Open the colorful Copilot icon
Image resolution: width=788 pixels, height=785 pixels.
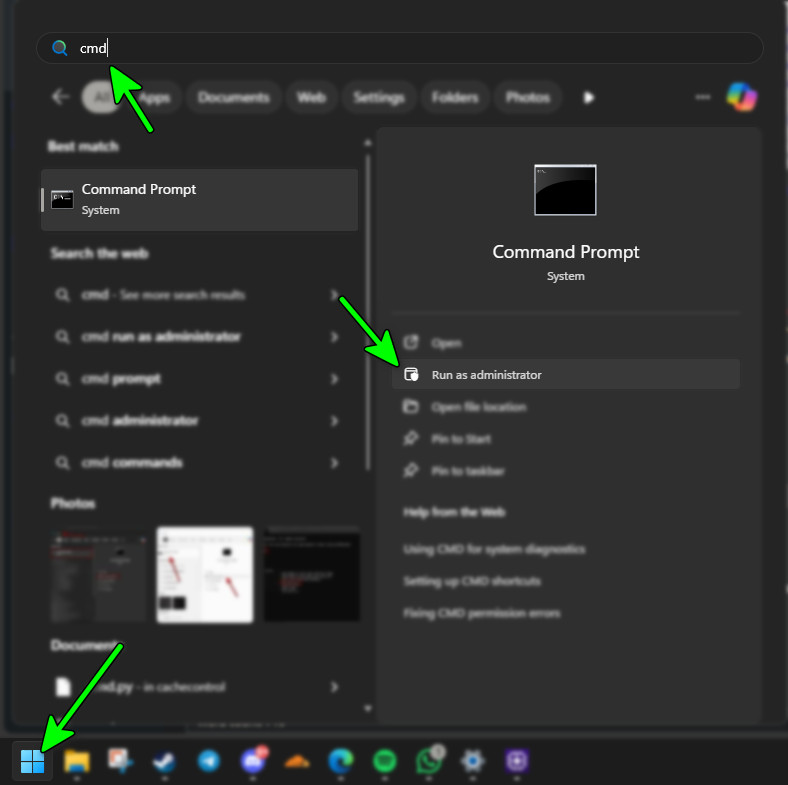pyautogui.click(x=742, y=97)
